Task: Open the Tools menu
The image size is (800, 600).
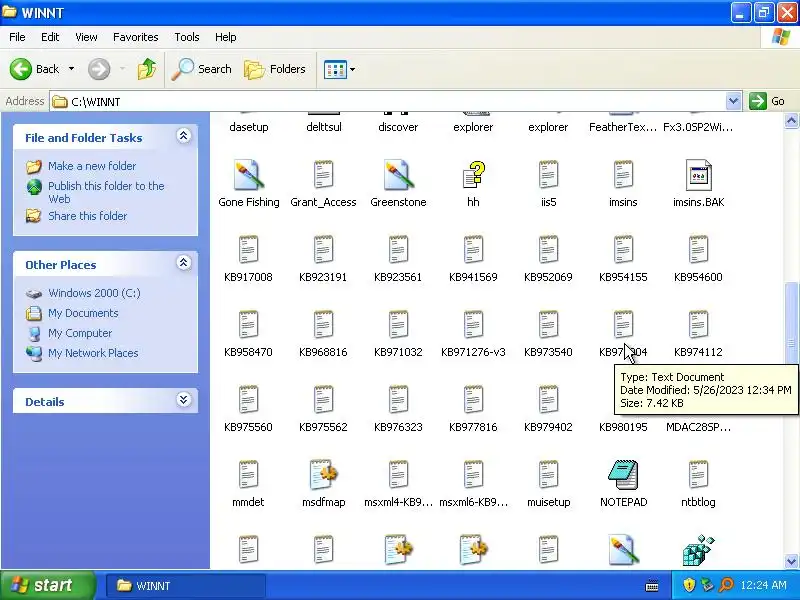Action: pos(187,37)
